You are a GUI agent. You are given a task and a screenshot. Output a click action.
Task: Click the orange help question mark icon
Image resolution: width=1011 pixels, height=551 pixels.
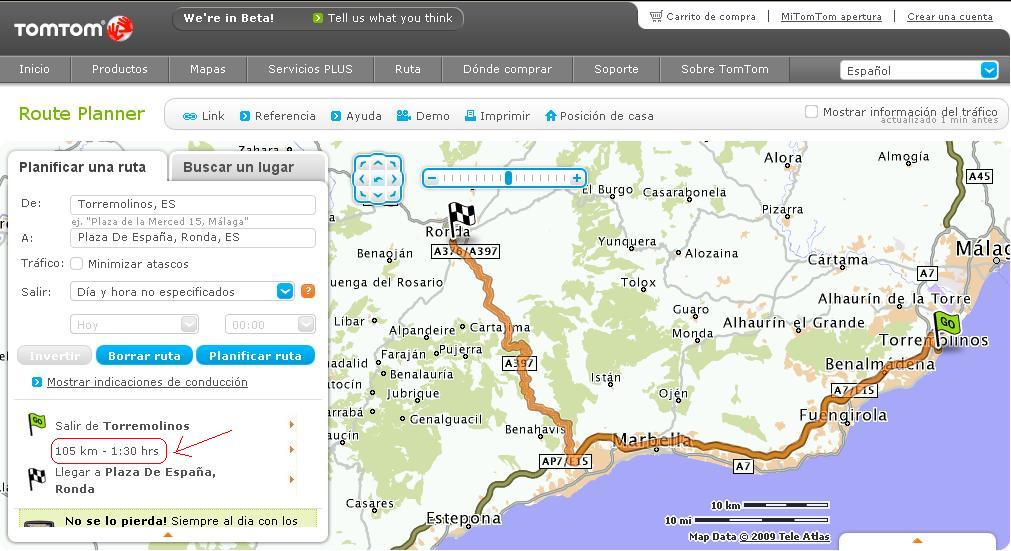point(308,291)
